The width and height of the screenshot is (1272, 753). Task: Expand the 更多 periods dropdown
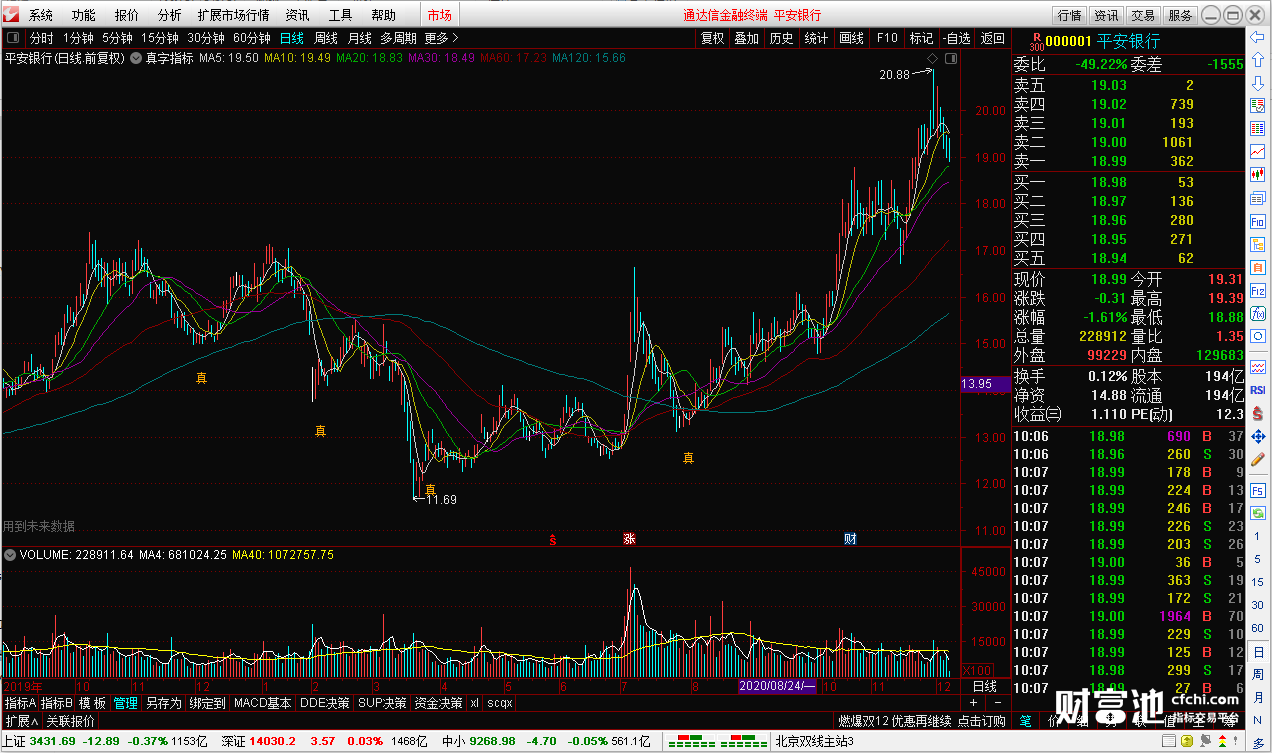(x=441, y=38)
